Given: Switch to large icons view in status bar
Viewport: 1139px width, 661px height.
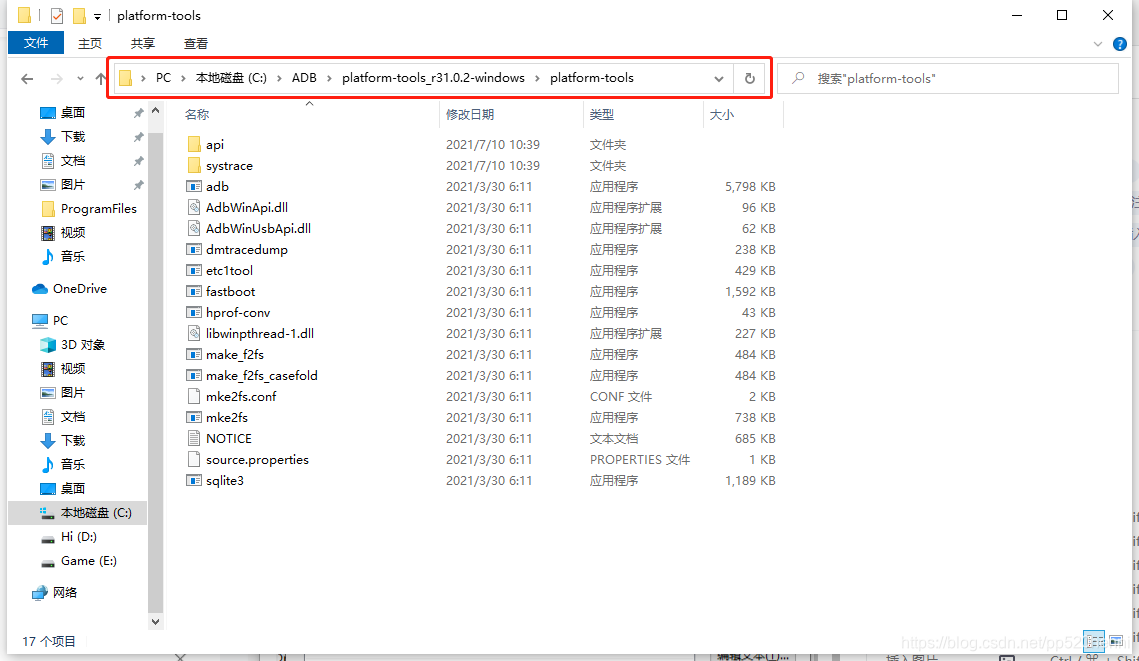Looking at the screenshot, I should coord(1116,641).
